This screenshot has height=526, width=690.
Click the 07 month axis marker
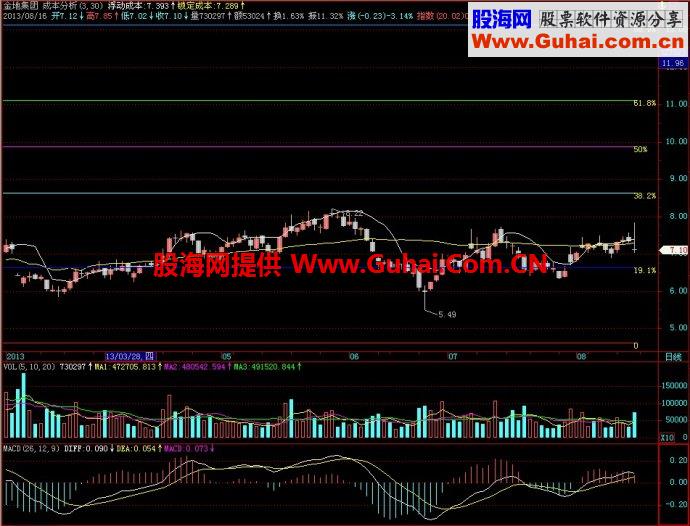(x=452, y=357)
